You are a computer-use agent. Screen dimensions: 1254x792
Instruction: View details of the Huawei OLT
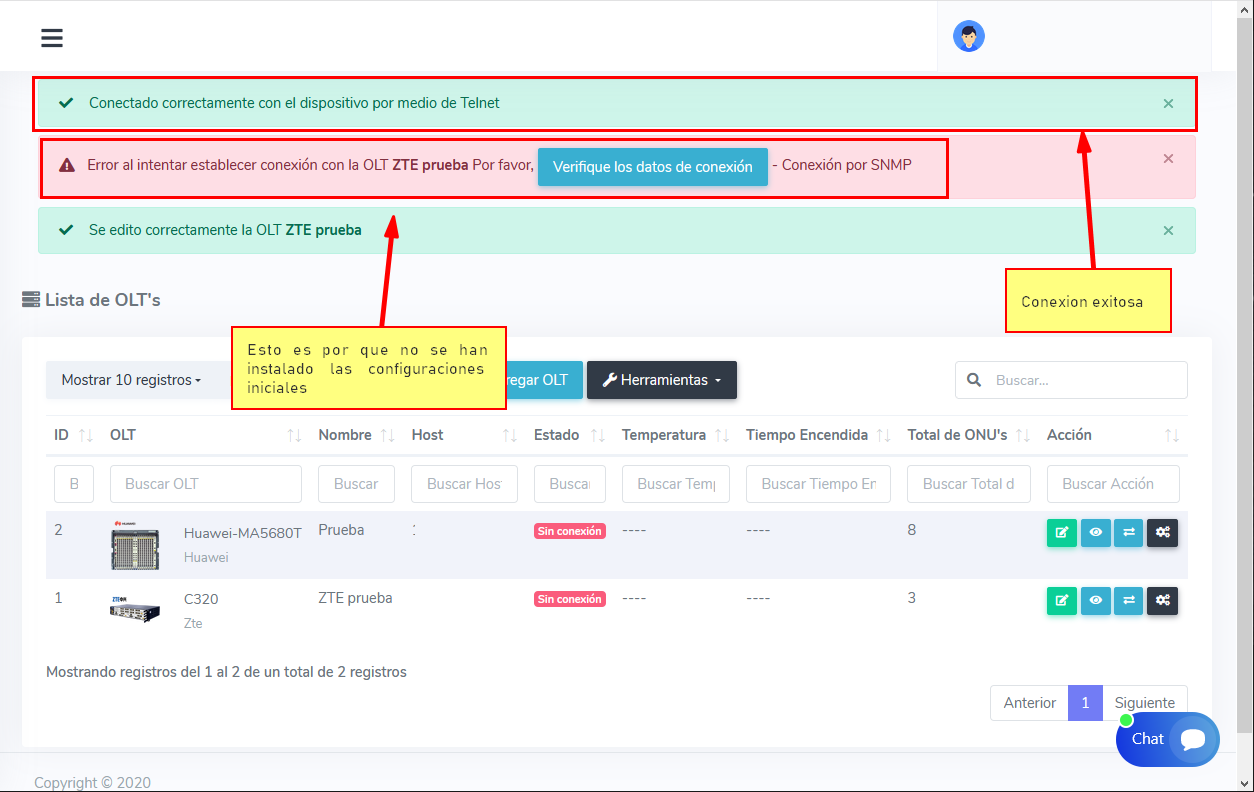point(1095,533)
